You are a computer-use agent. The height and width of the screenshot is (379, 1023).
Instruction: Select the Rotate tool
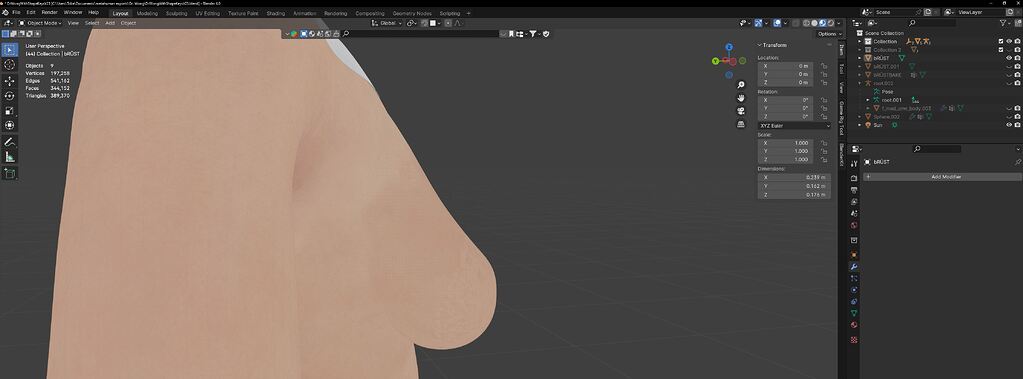[10, 96]
